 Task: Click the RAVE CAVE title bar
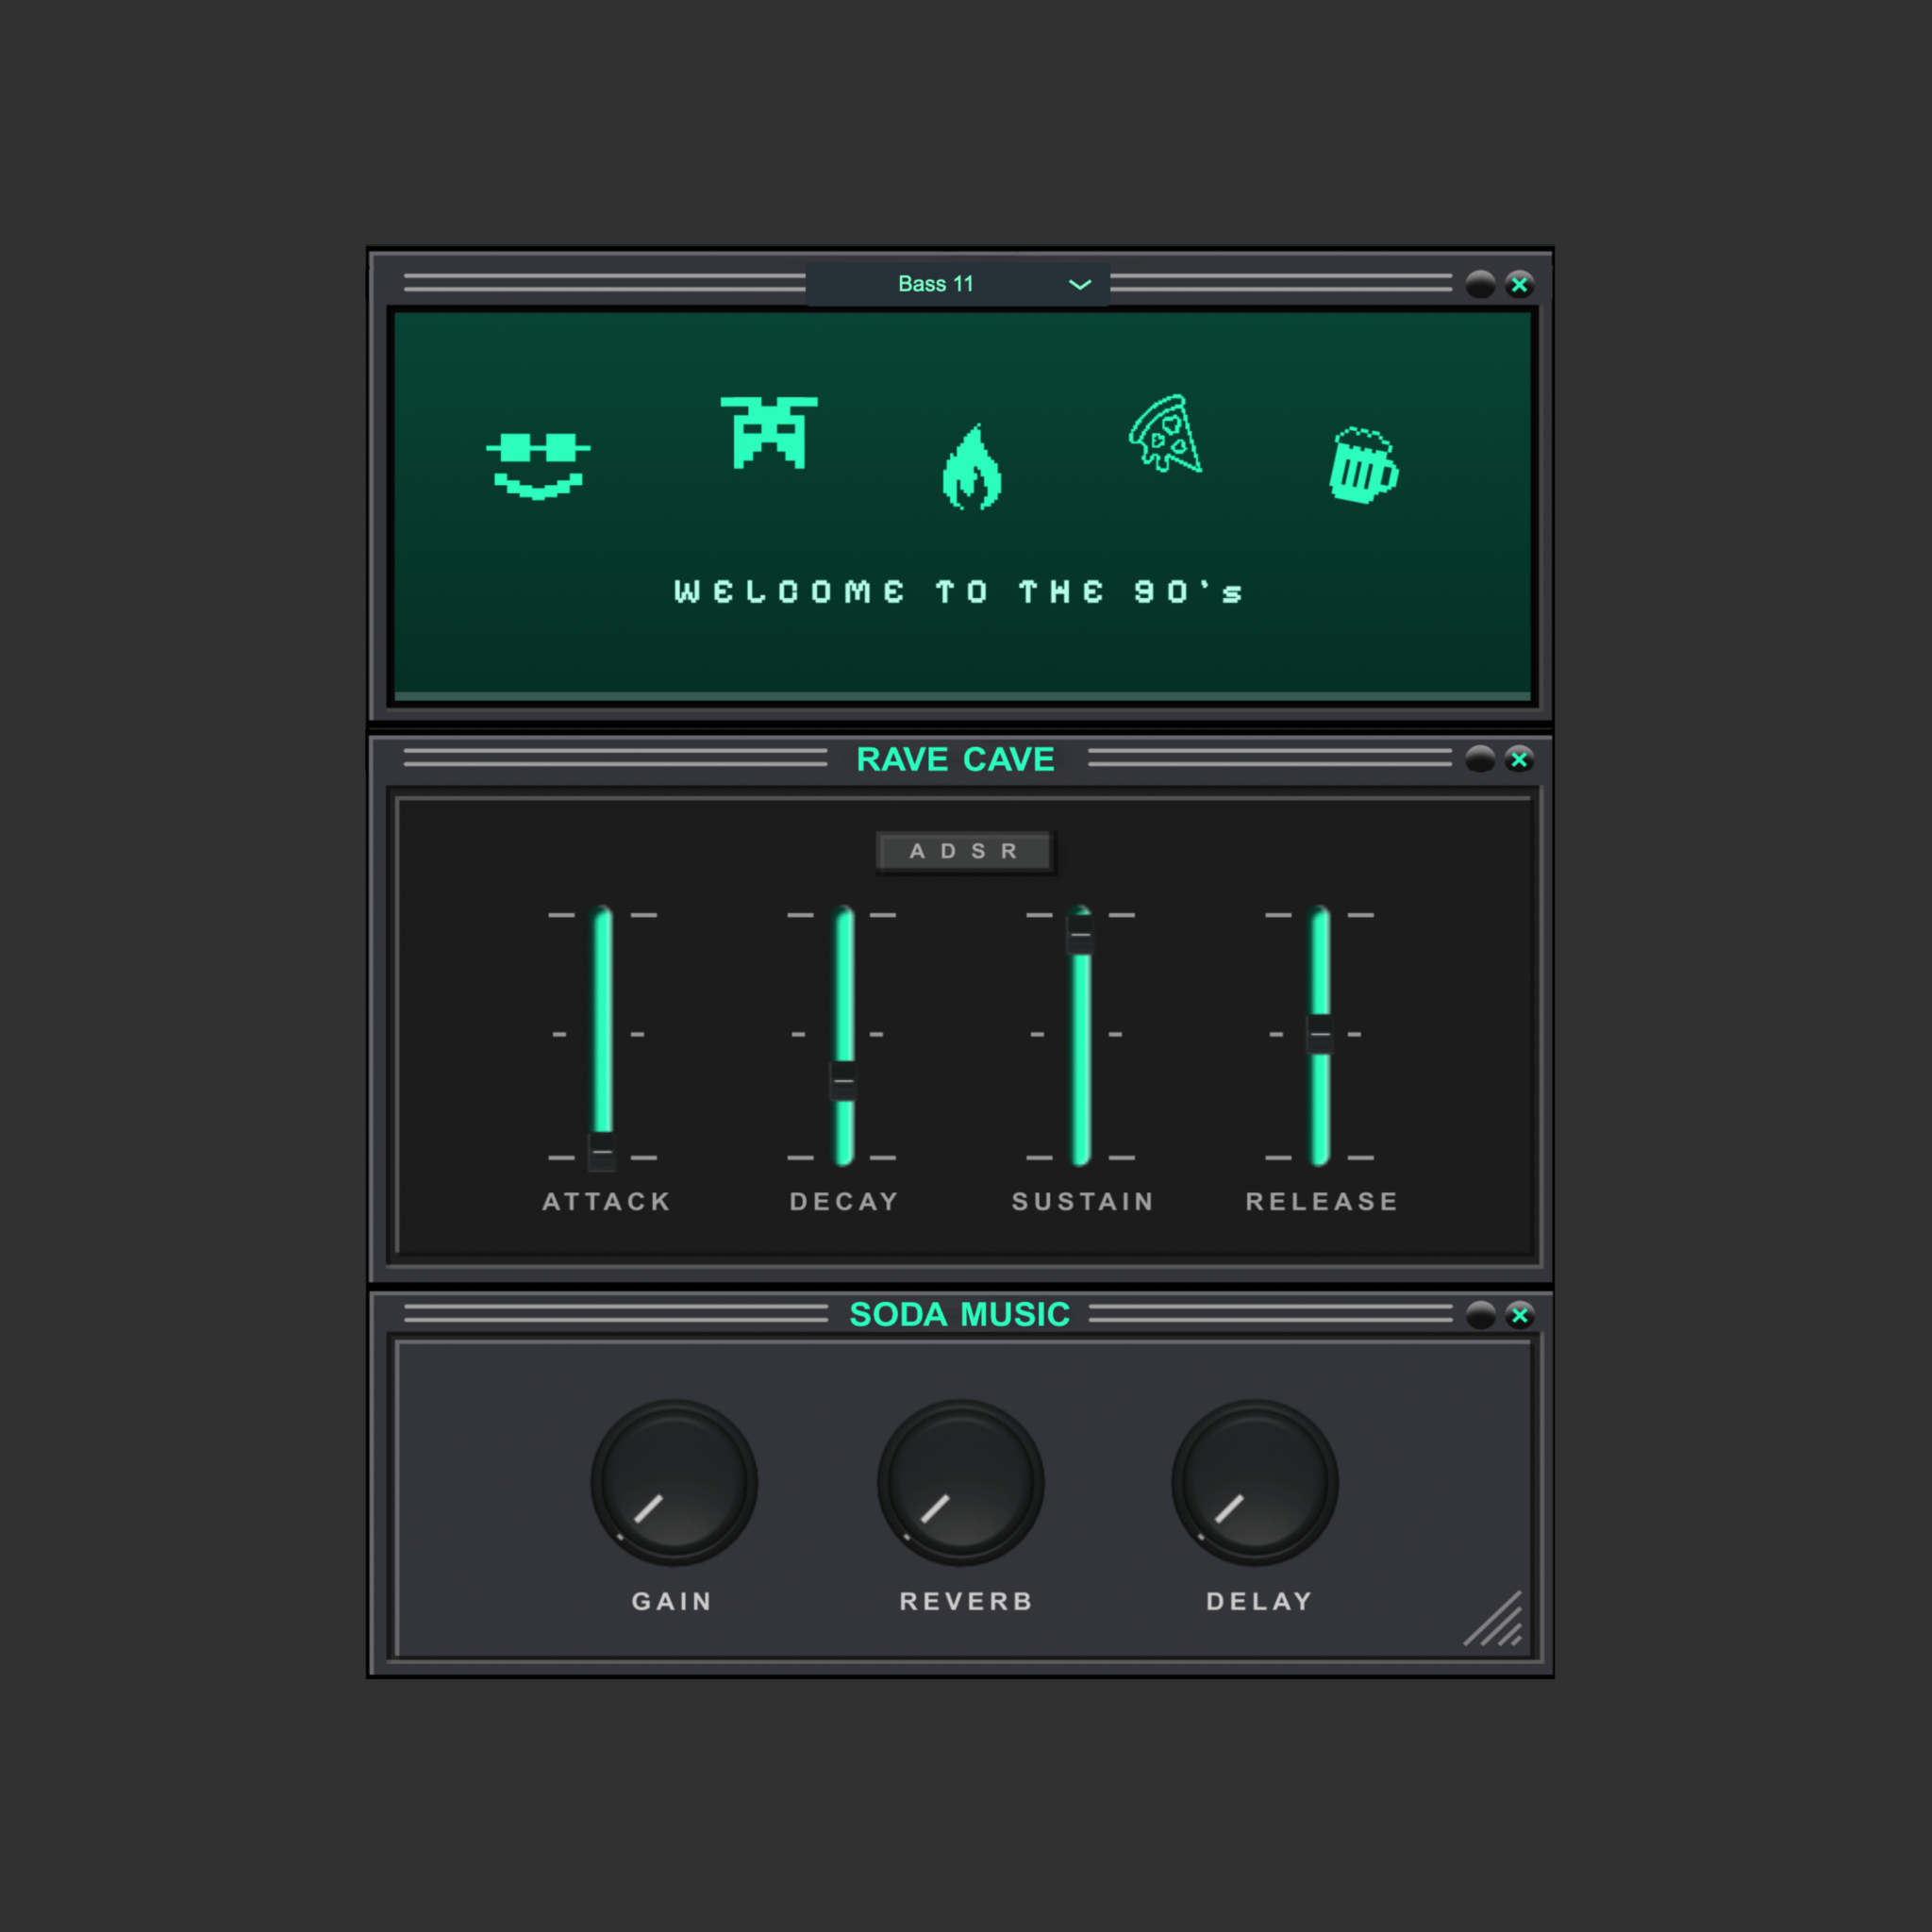(x=956, y=759)
